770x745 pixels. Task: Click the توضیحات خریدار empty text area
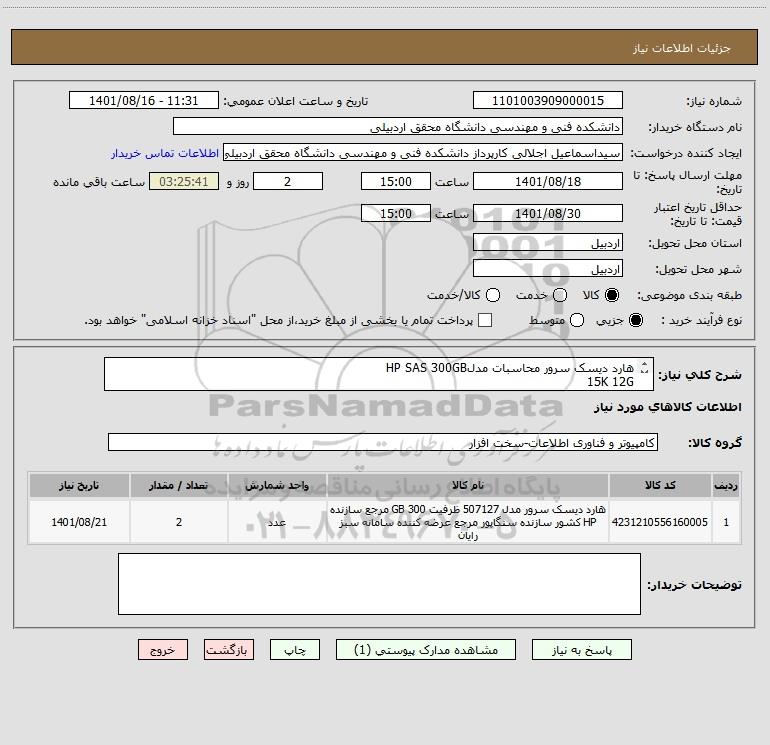pyautogui.click(x=379, y=584)
